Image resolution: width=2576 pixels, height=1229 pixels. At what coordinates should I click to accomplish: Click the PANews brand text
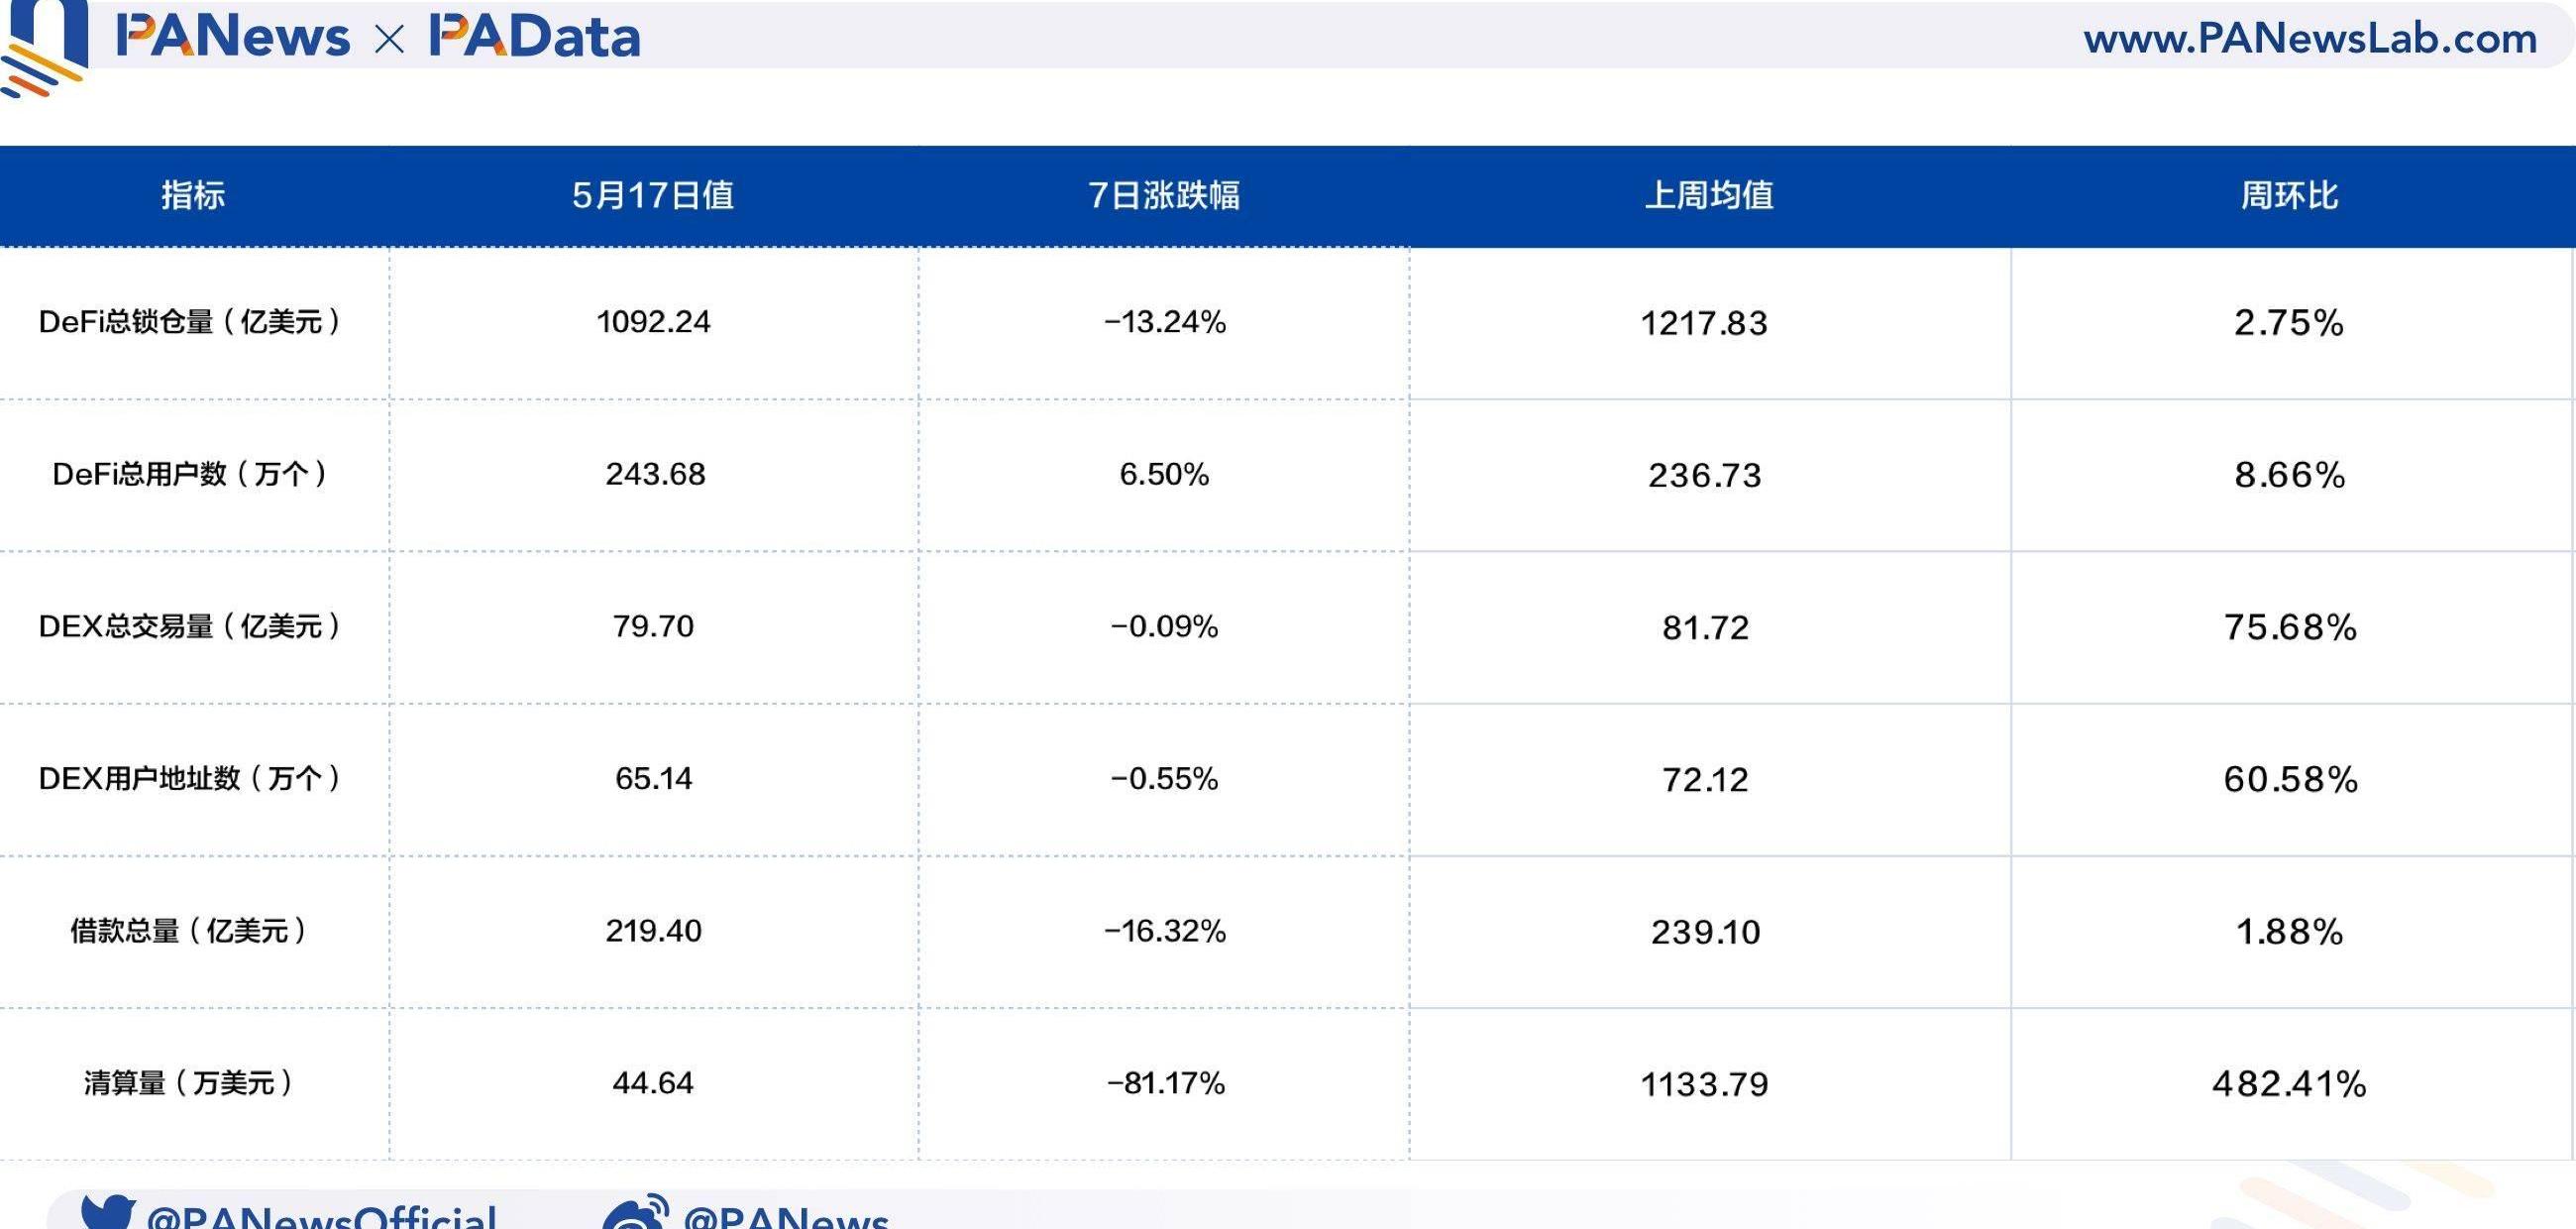(233, 37)
